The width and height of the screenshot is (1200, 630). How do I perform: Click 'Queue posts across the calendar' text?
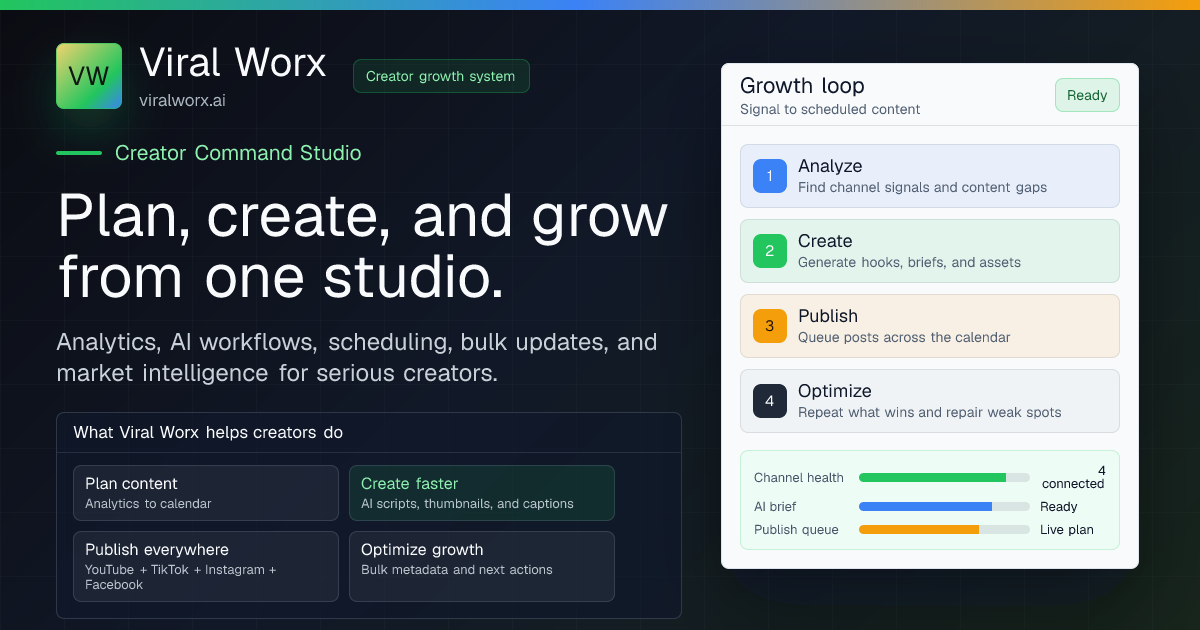click(x=904, y=337)
